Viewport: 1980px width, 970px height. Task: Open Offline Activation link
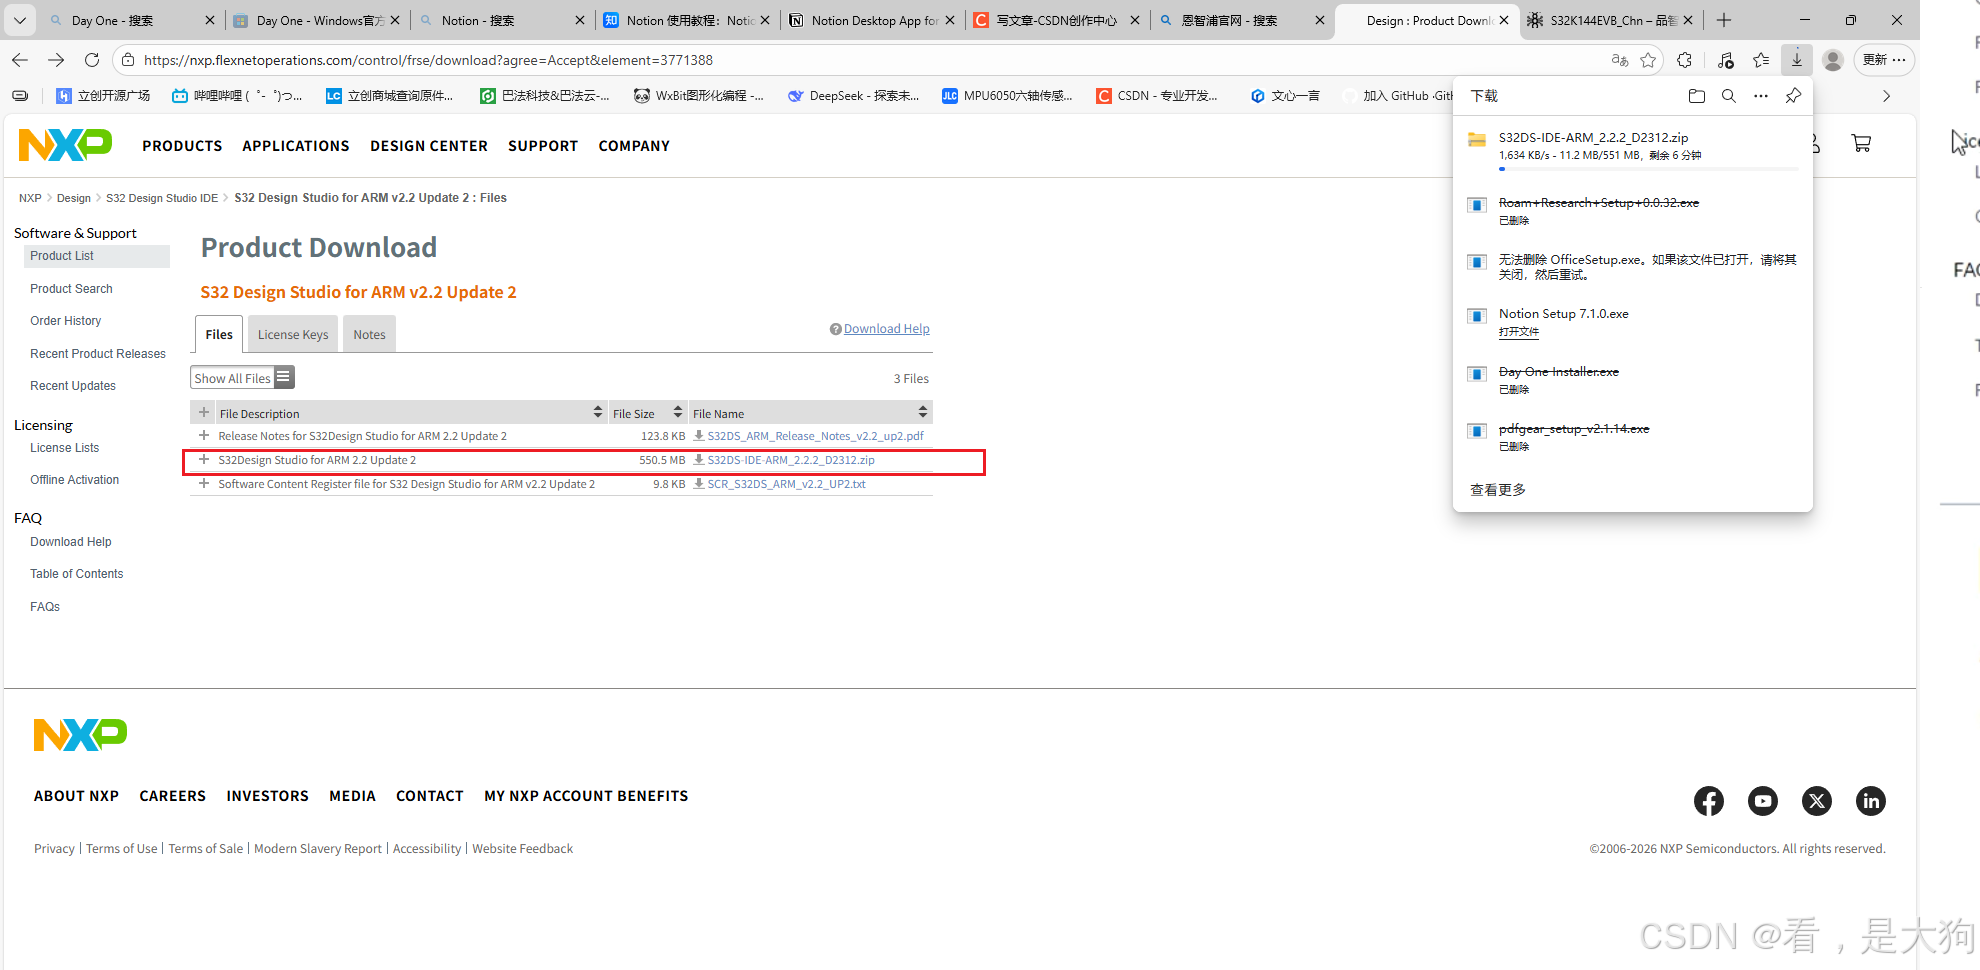click(x=74, y=480)
